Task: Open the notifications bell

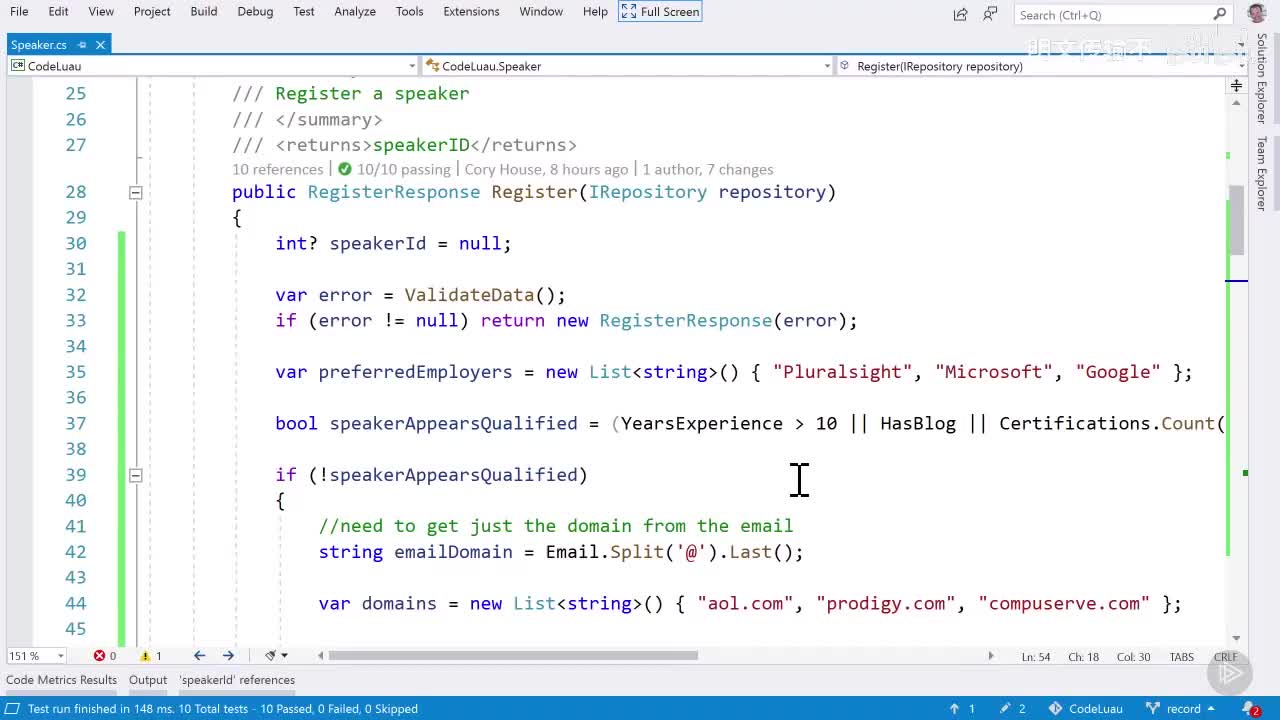Action: click(x=1254, y=709)
